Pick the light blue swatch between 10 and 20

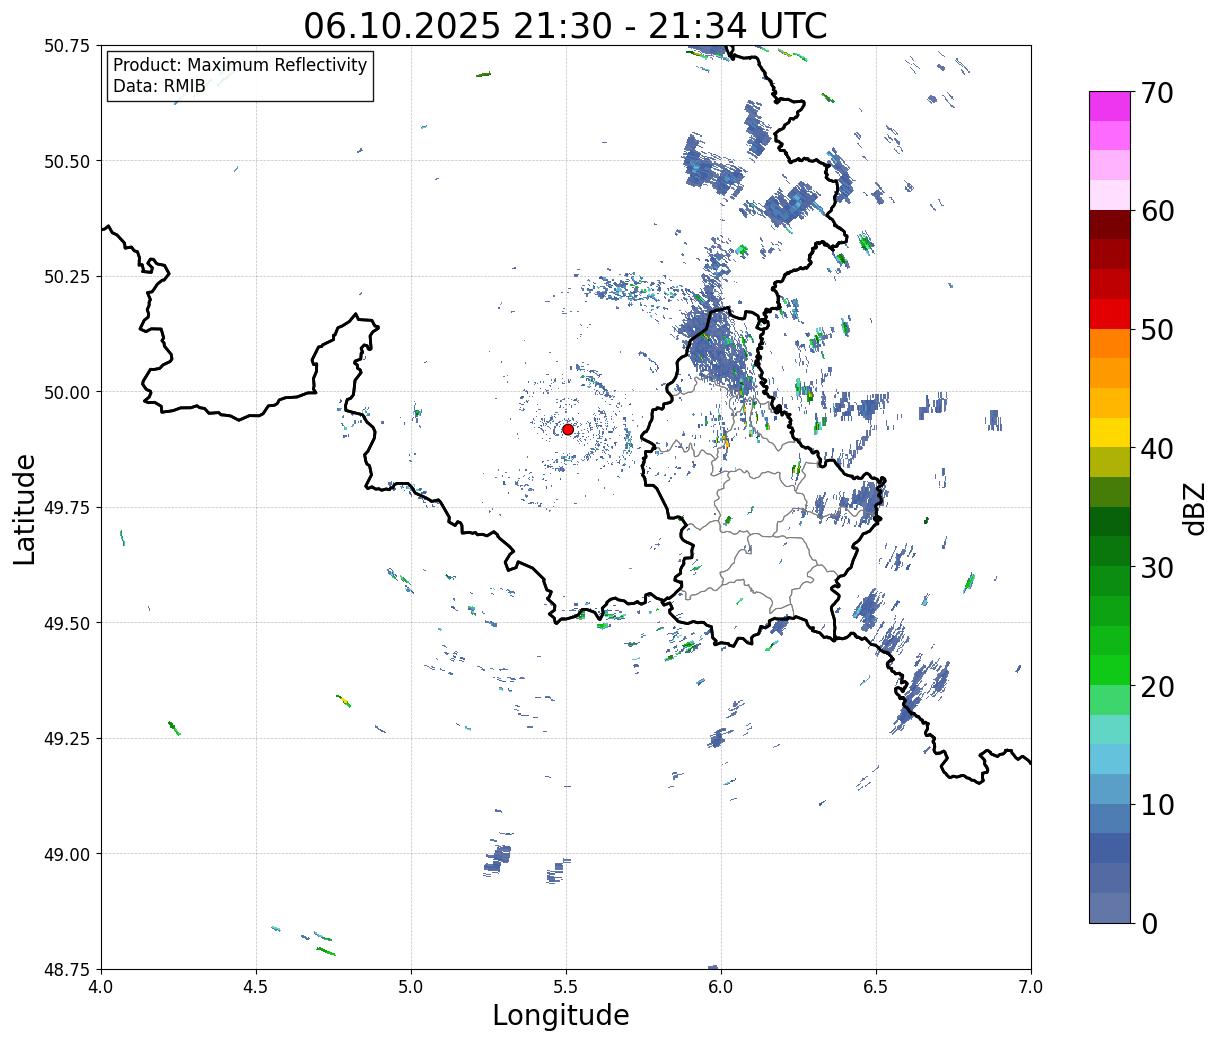(1110, 759)
